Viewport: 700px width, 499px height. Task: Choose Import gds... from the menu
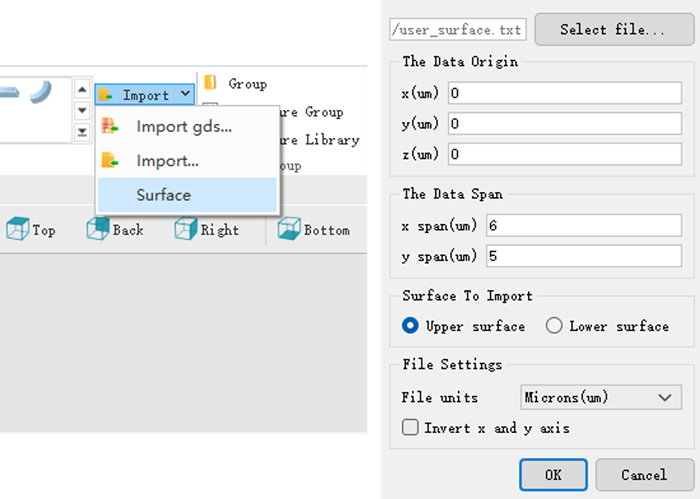coord(188,127)
